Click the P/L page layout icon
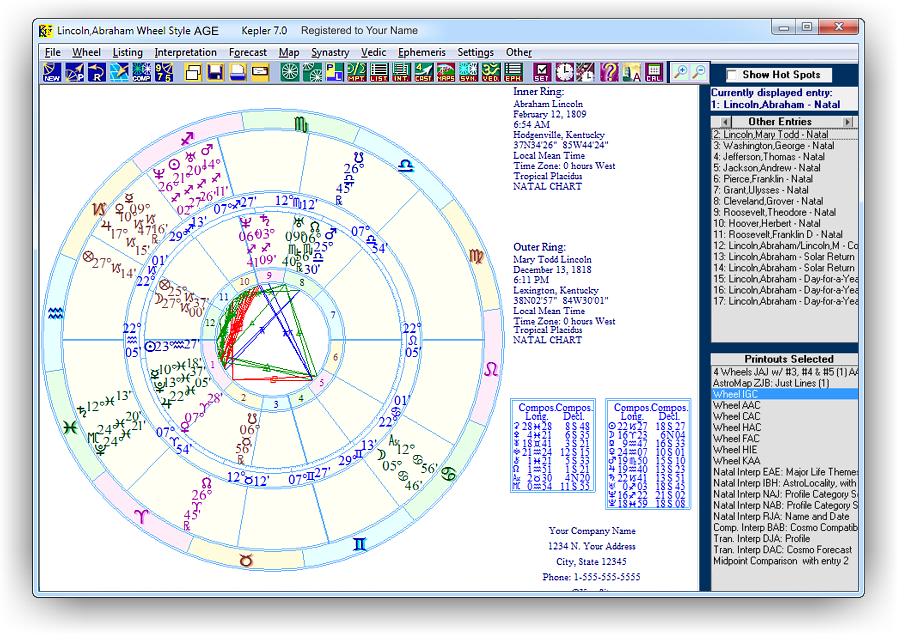The height and width of the screenshot is (634, 897). 334,73
